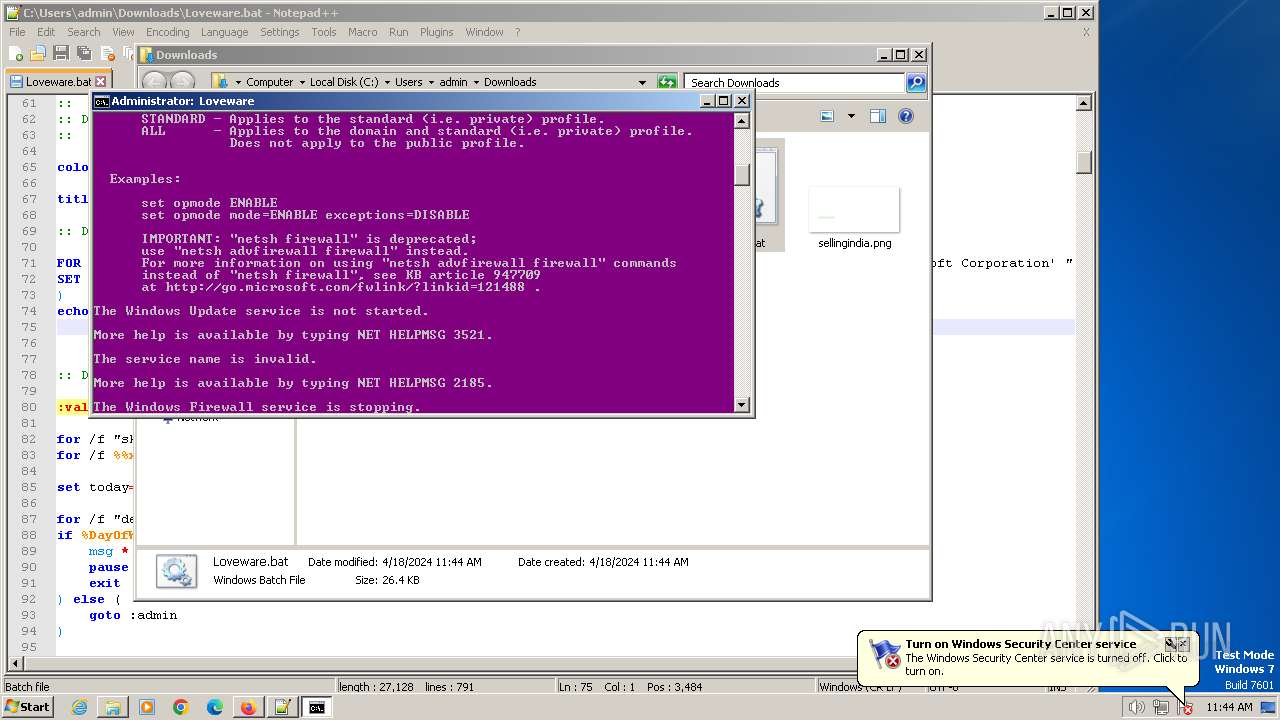
Task: Click the volume speaker tray icon
Action: click(1136, 707)
